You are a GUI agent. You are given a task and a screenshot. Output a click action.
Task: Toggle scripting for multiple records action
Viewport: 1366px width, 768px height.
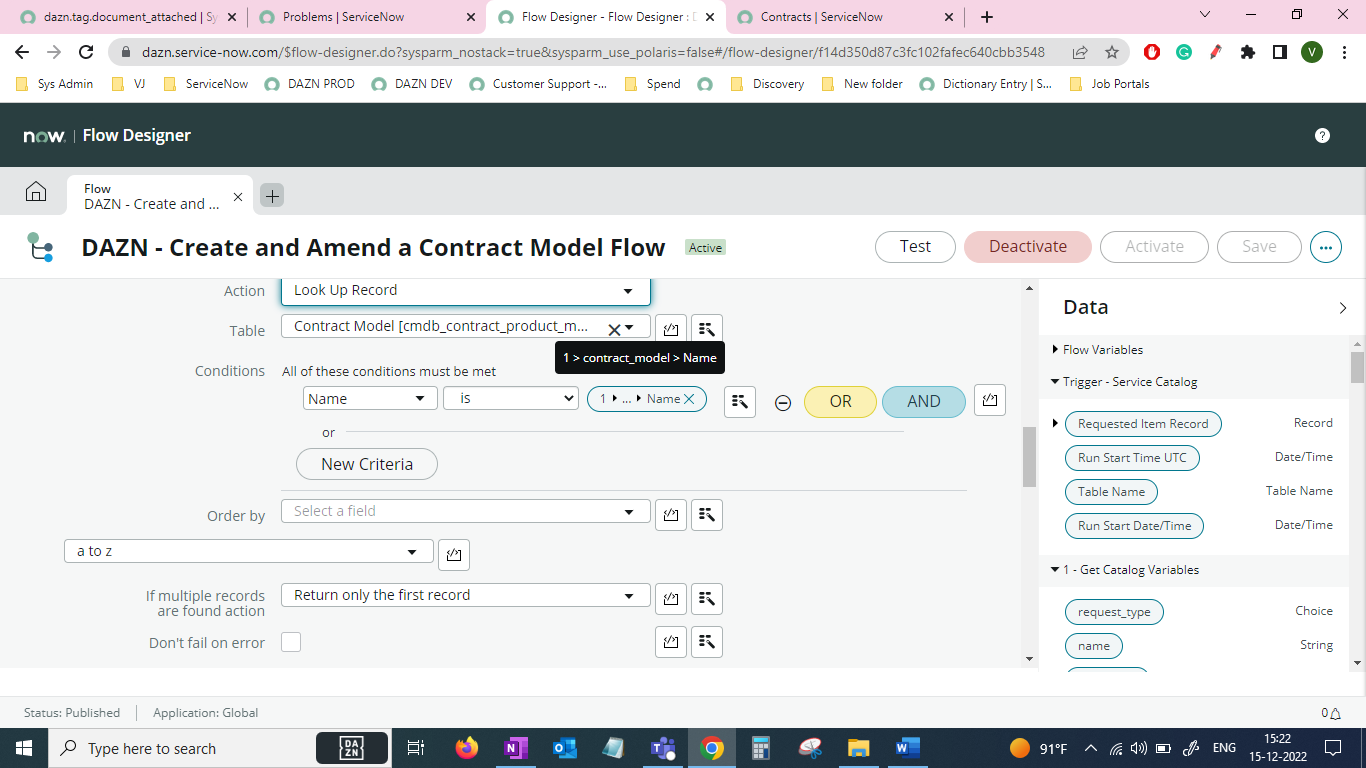point(671,598)
